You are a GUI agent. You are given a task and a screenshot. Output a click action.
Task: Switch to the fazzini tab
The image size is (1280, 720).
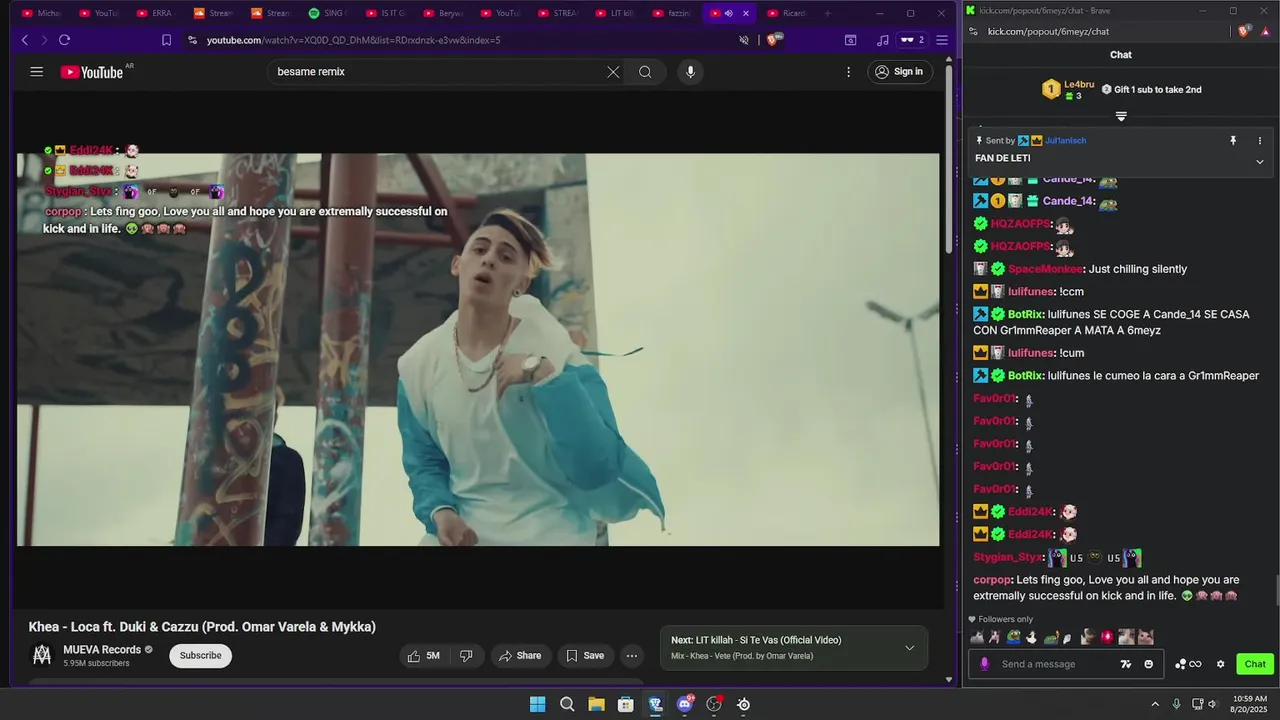click(x=672, y=13)
